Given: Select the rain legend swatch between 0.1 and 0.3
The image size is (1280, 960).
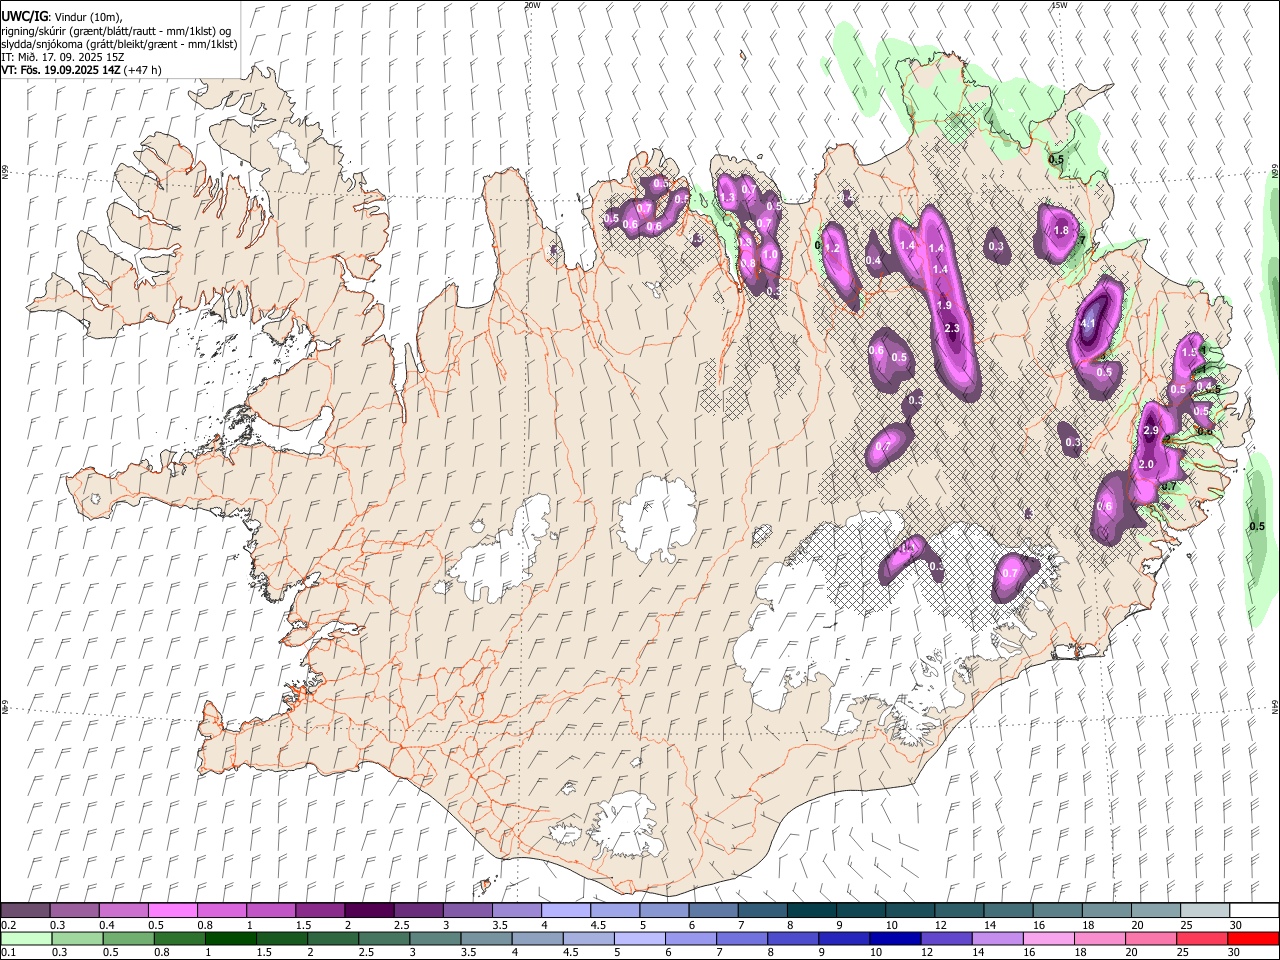Looking at the screenshot, I should (26, 938).
